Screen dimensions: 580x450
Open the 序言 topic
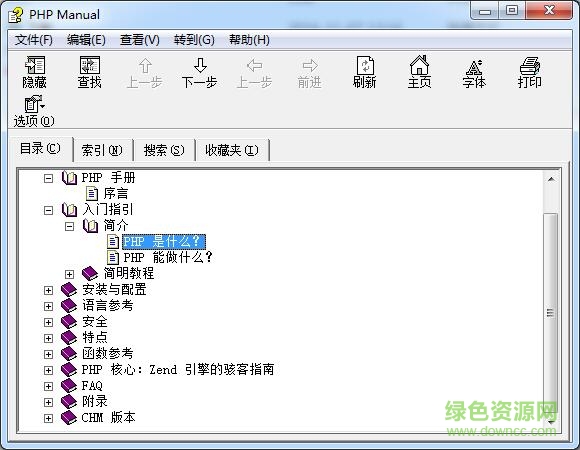pyautogui.click(x=116, y=193)
